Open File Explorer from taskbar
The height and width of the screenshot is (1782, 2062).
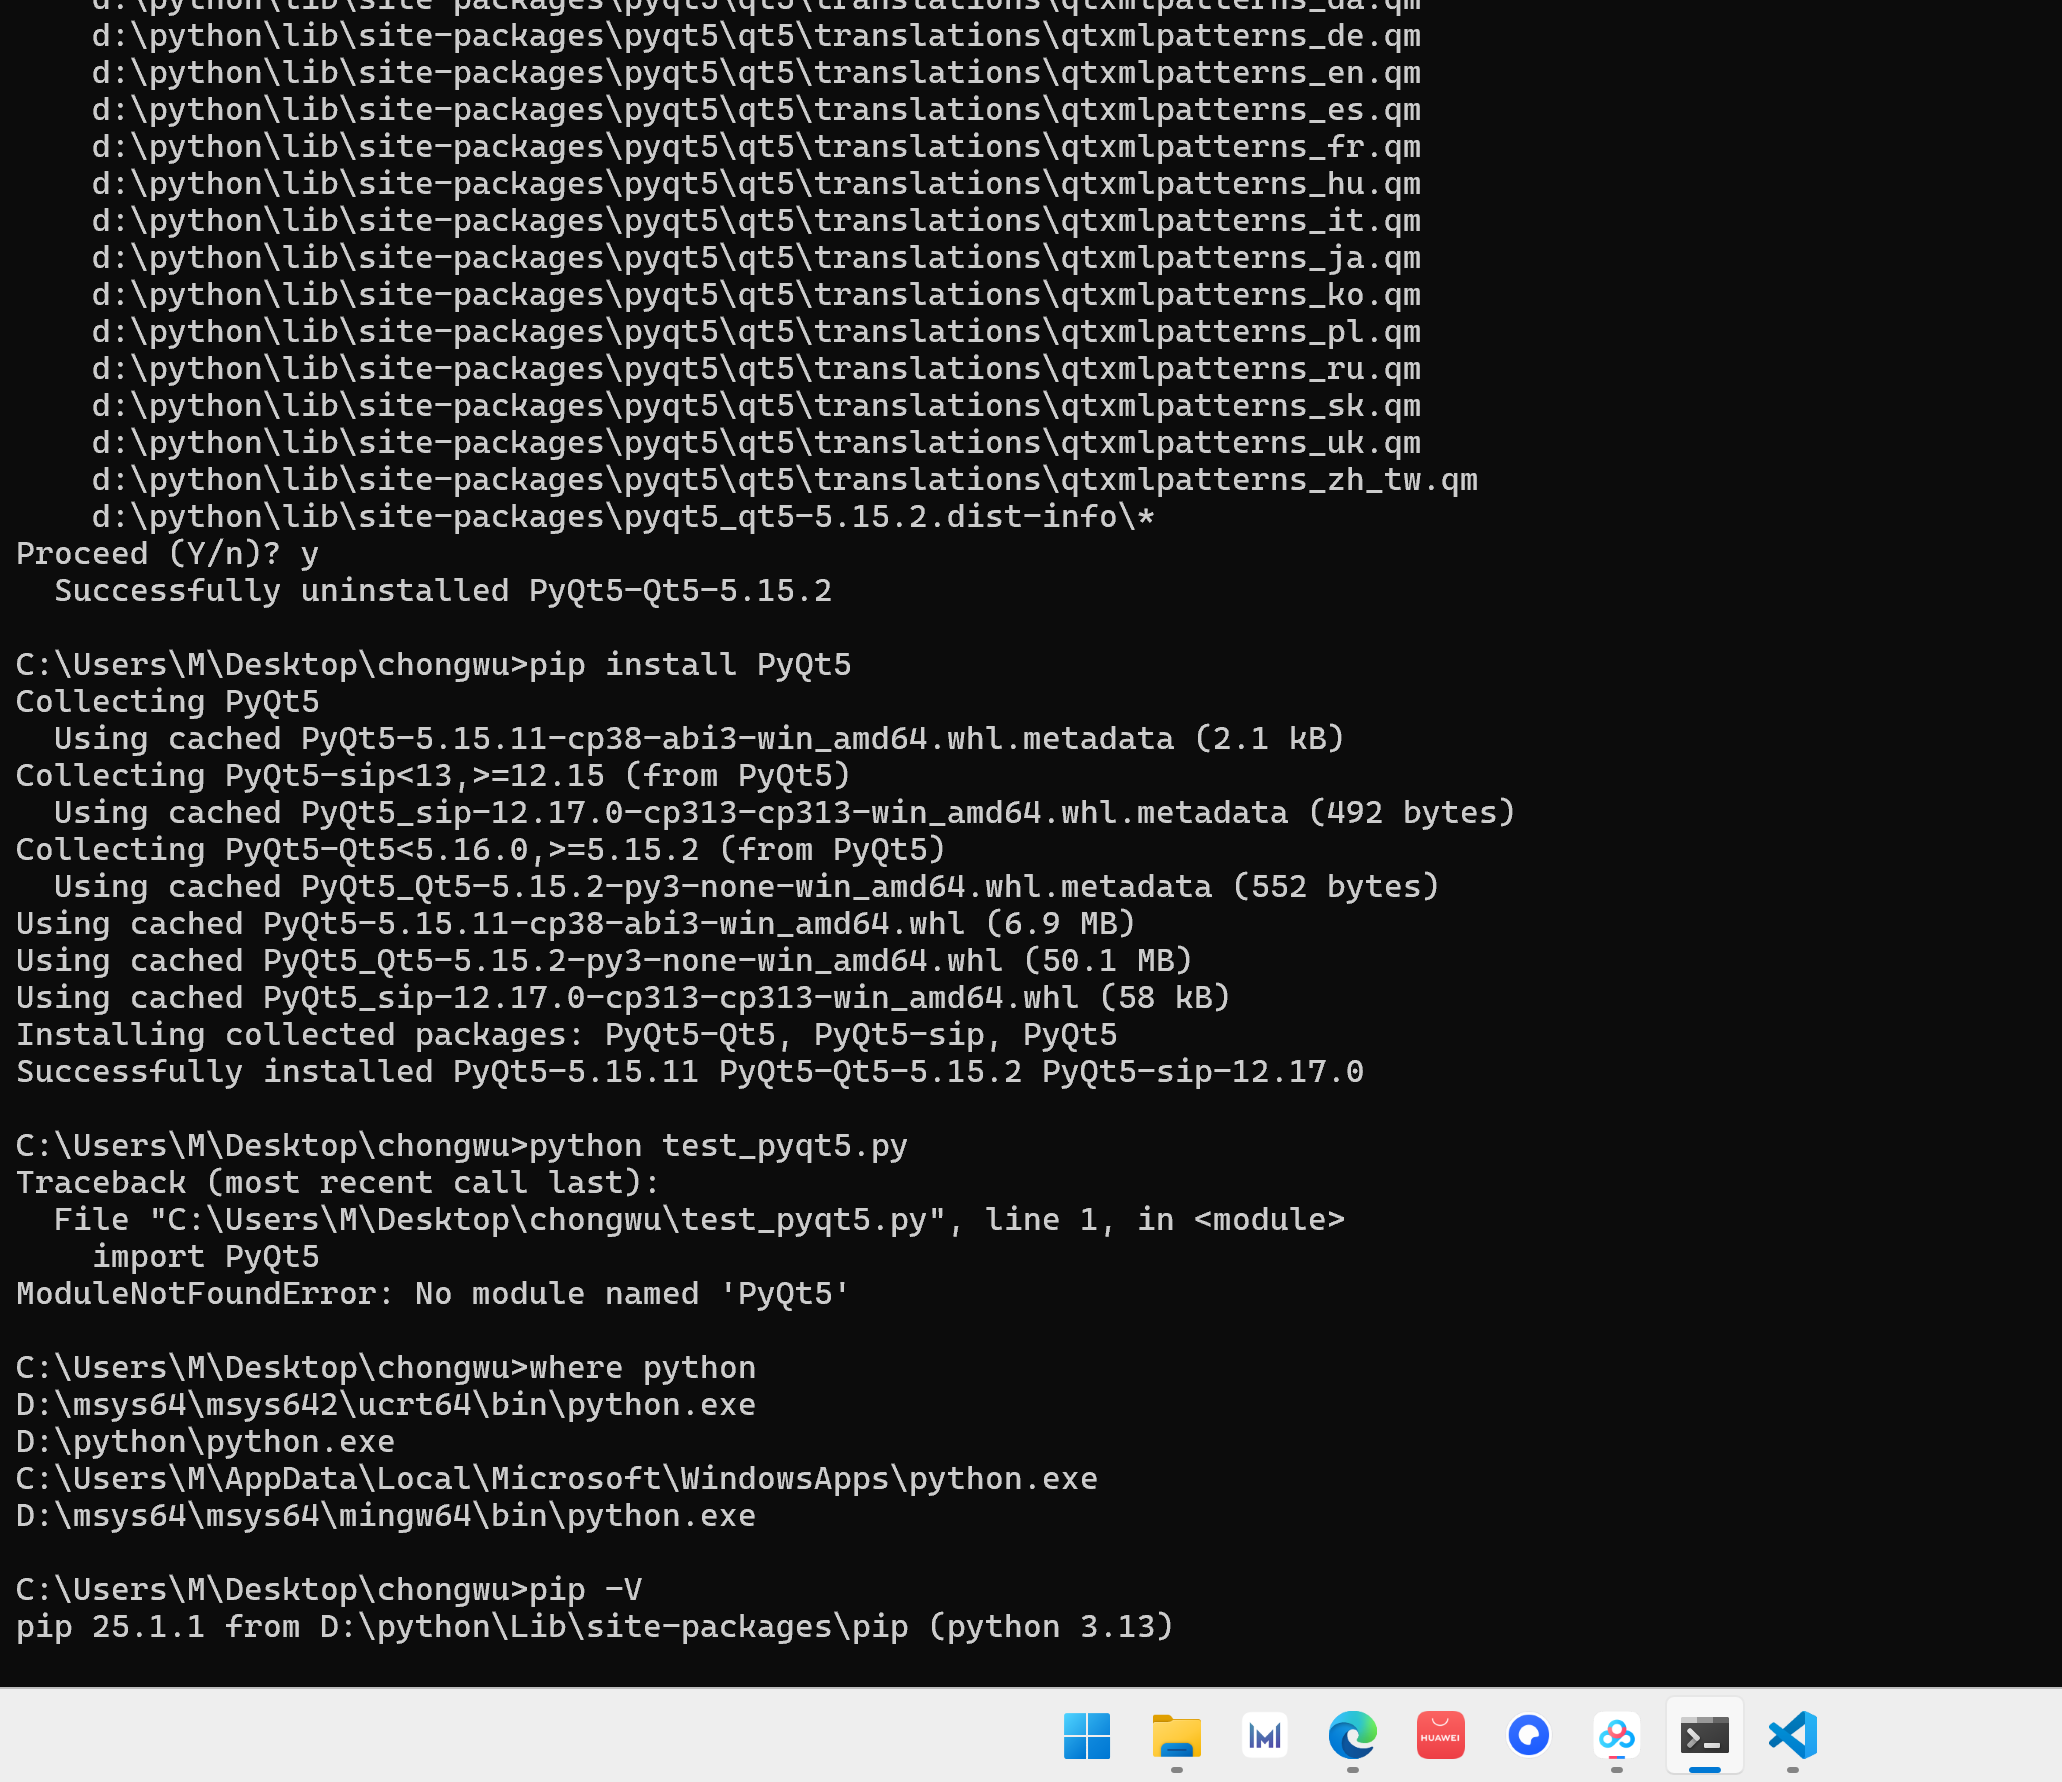click(1176, 1736)
